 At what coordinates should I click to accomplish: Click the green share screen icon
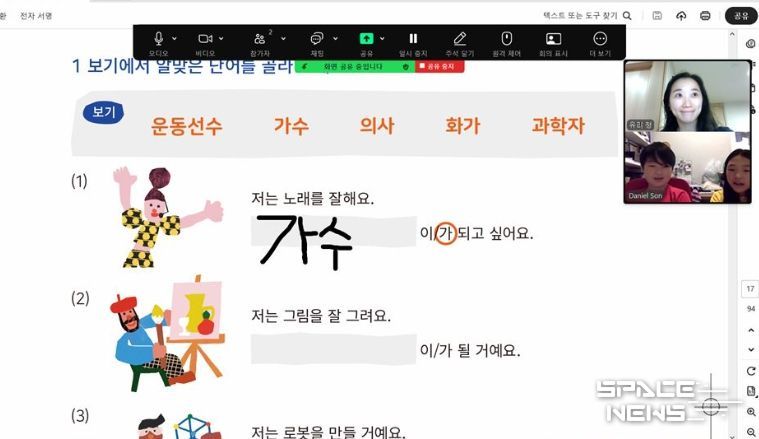click(366, 38)
